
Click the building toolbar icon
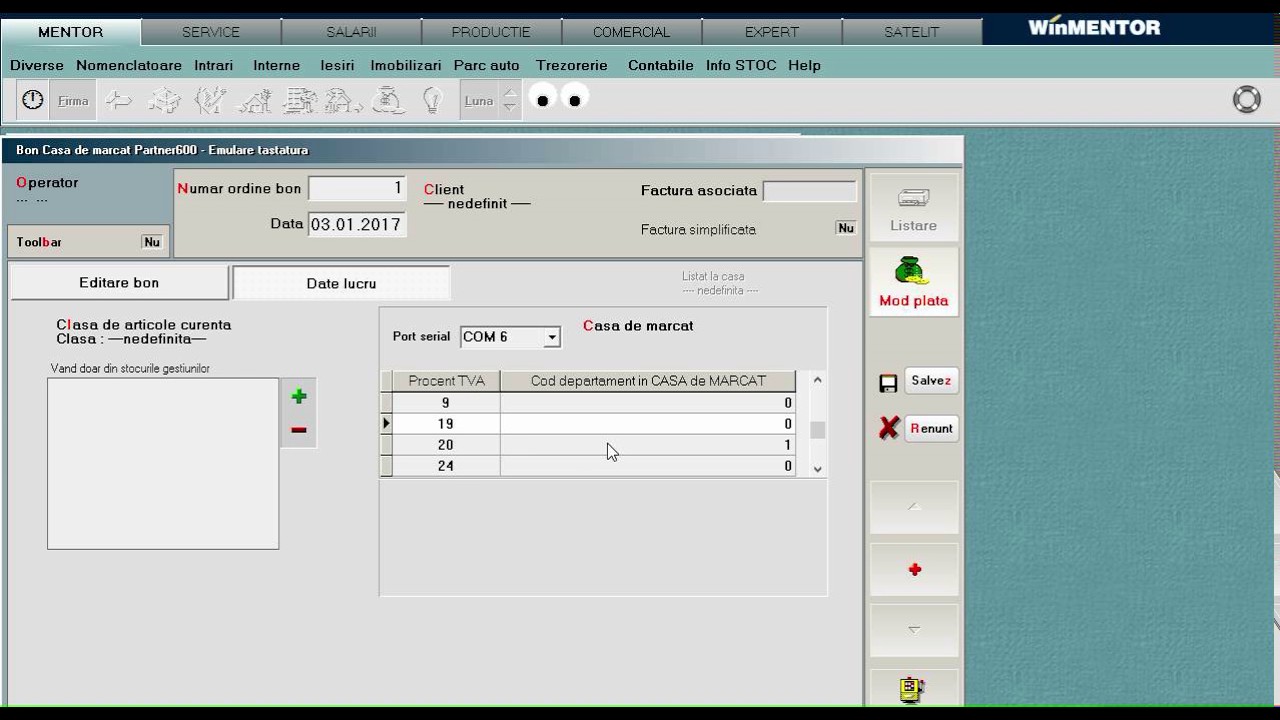(300, 100)
